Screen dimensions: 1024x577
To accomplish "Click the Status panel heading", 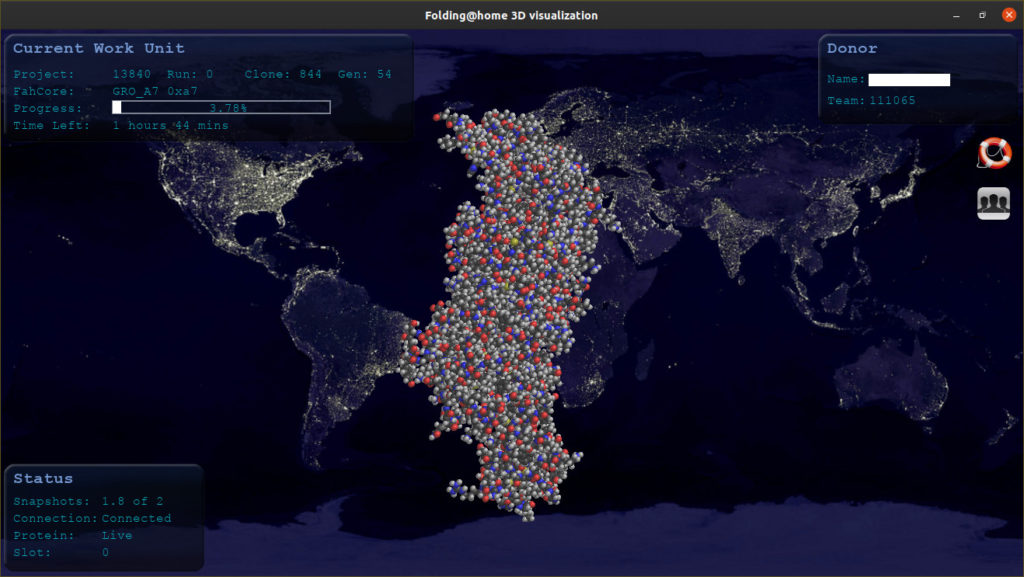I will click(43, 478).
